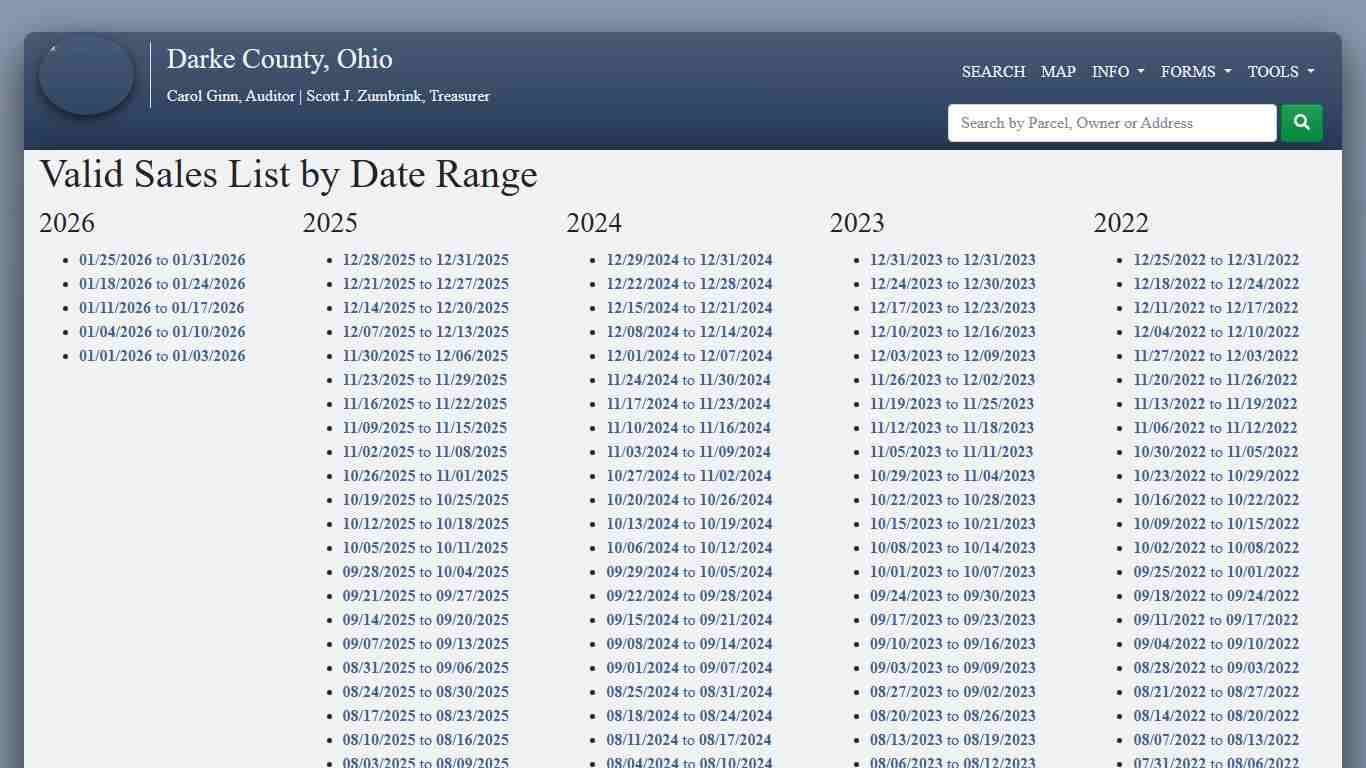This screenshot has width=1366, height=768.
Task: Open the 12/31/2023 to 12/31/2023 sales list
Action: point(953,259)
